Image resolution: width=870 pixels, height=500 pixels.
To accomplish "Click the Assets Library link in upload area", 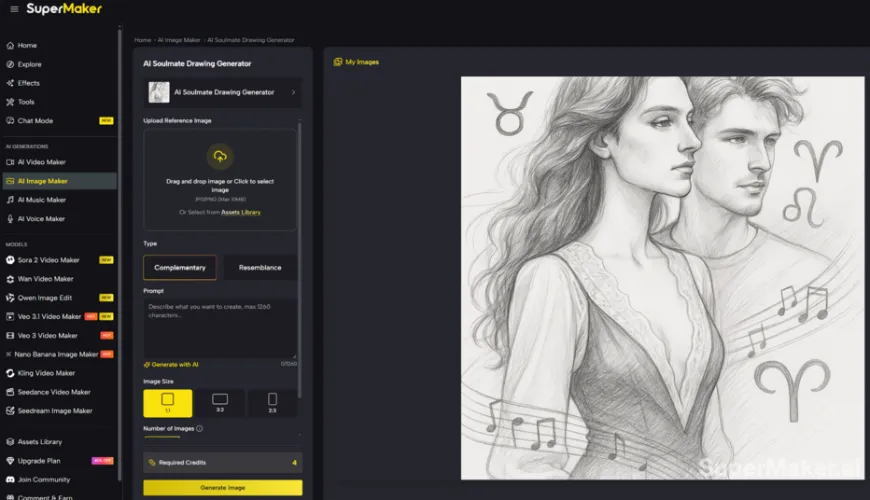I will pos(241,212).
